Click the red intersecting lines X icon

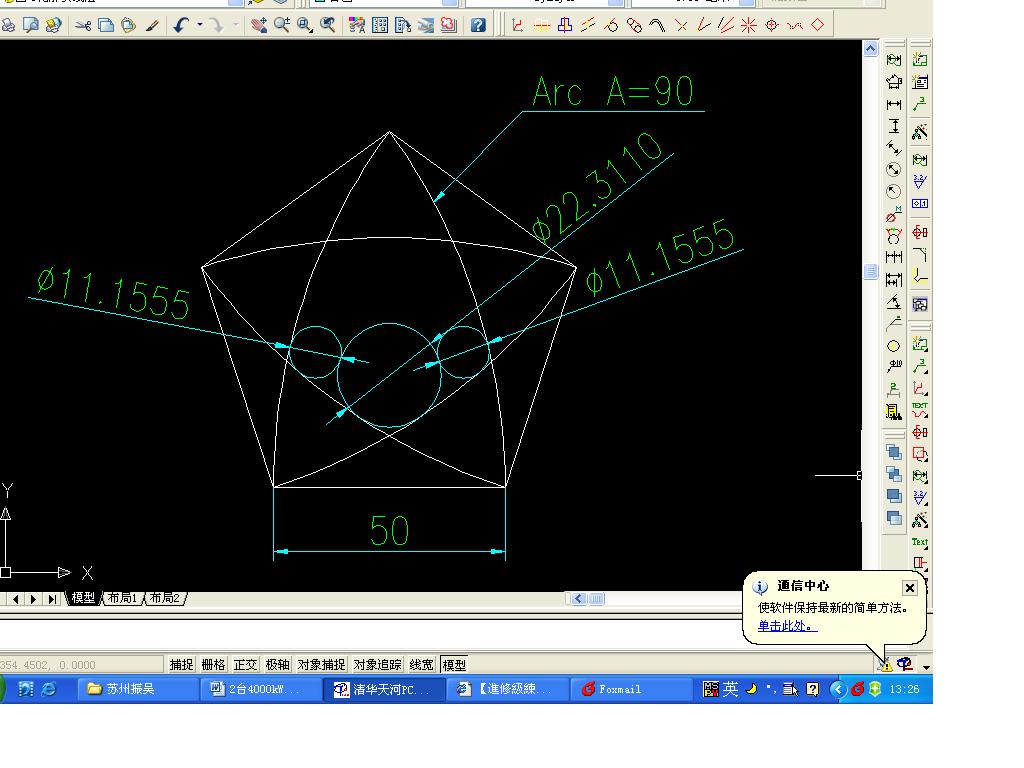(681, 25)
